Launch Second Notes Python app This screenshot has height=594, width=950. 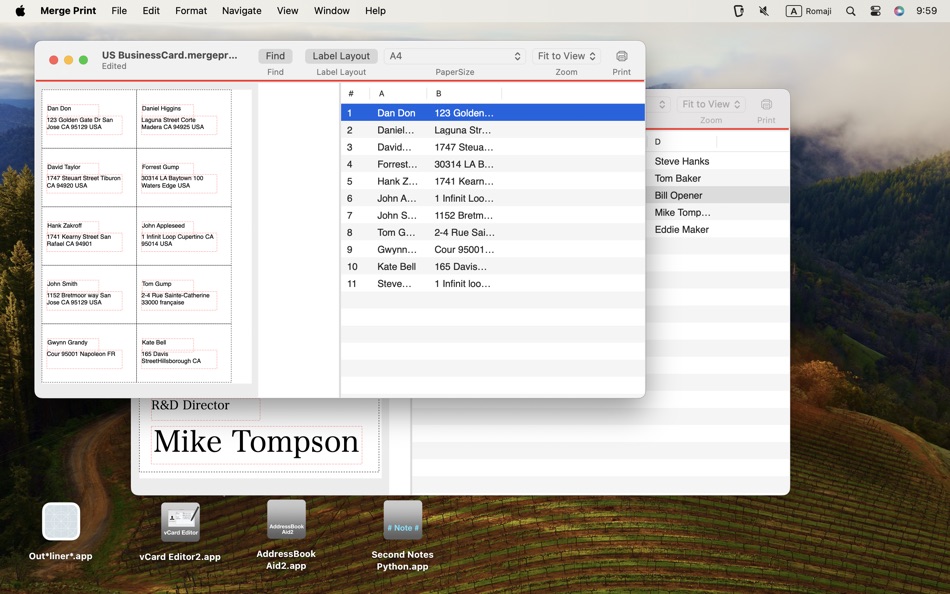(x=402, y=521)
